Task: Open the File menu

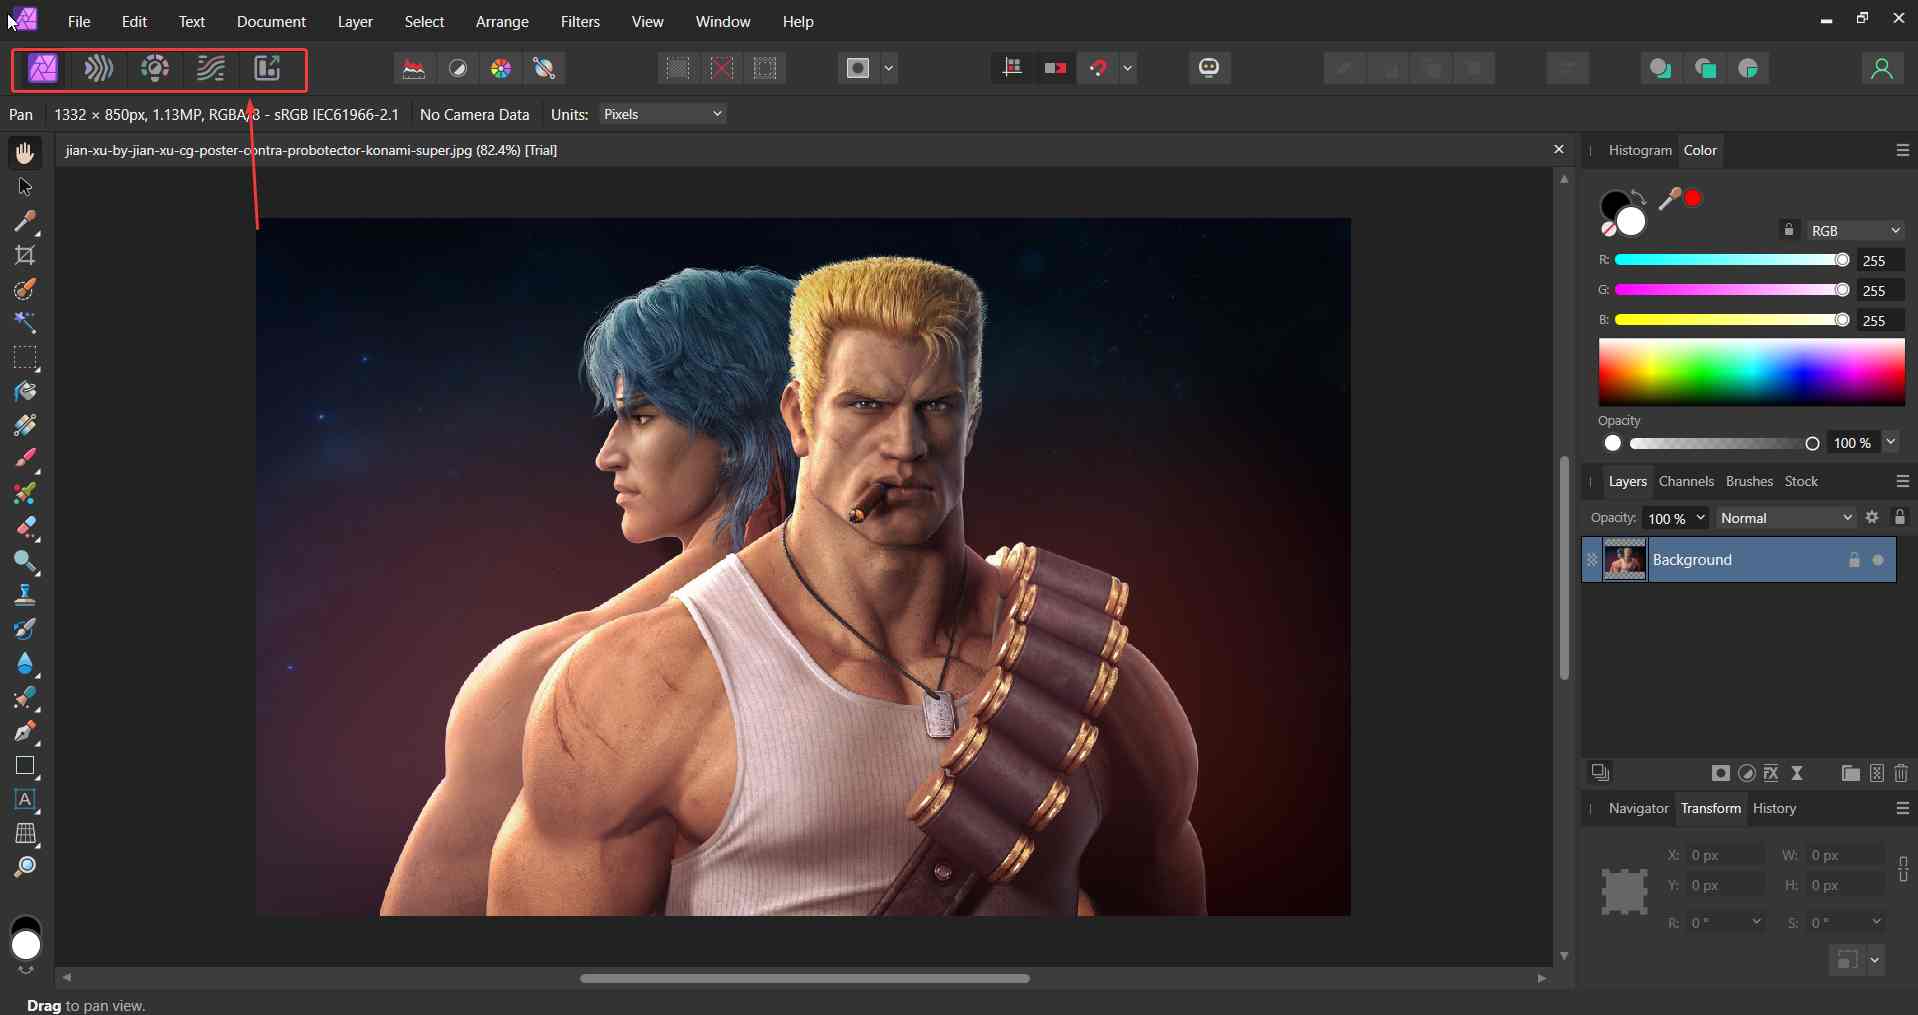Action: [79, 21]
